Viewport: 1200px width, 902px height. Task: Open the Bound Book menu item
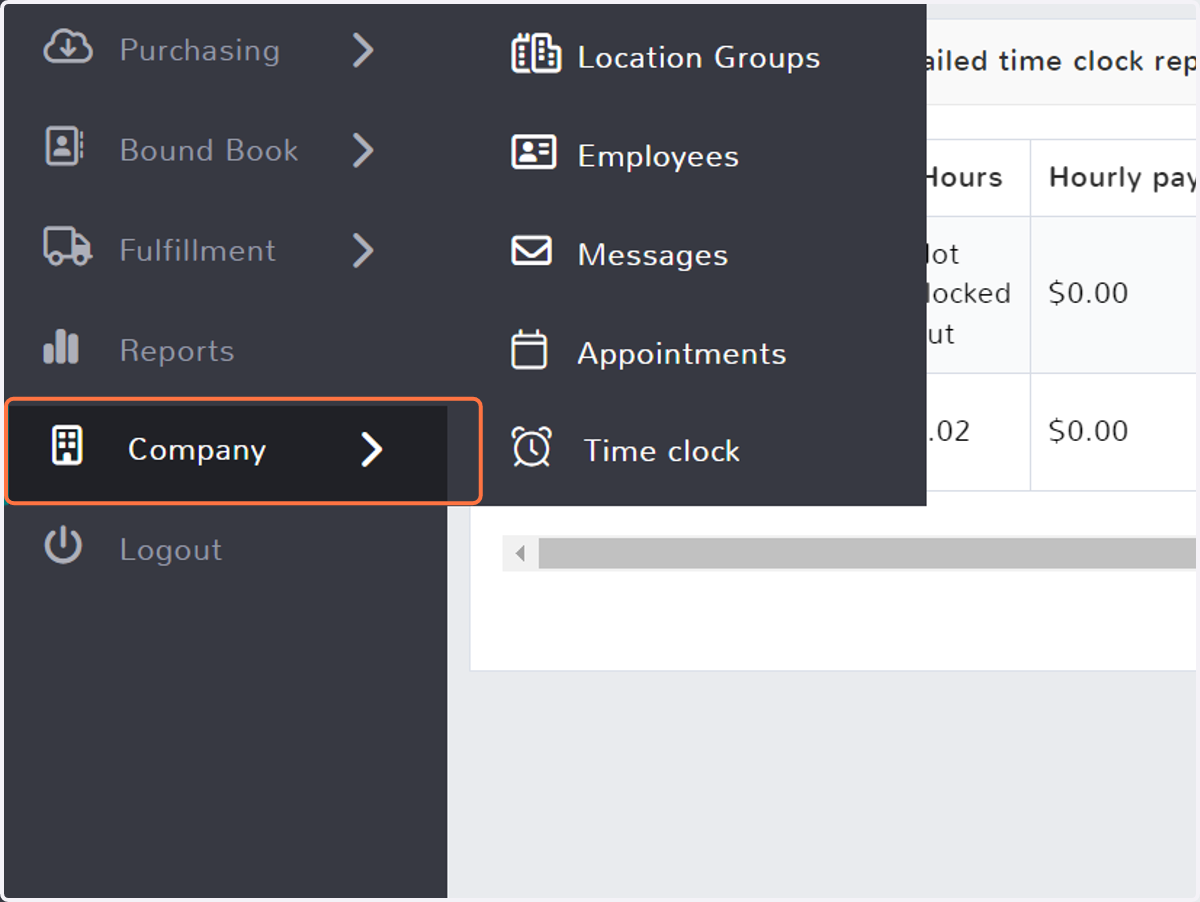point(209,150)
